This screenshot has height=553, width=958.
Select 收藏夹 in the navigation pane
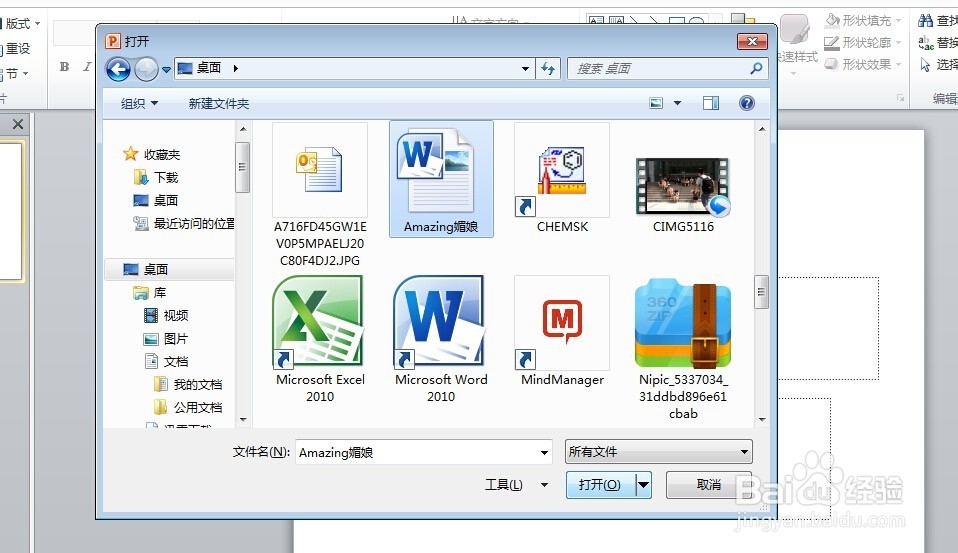[x=152, y=154]
